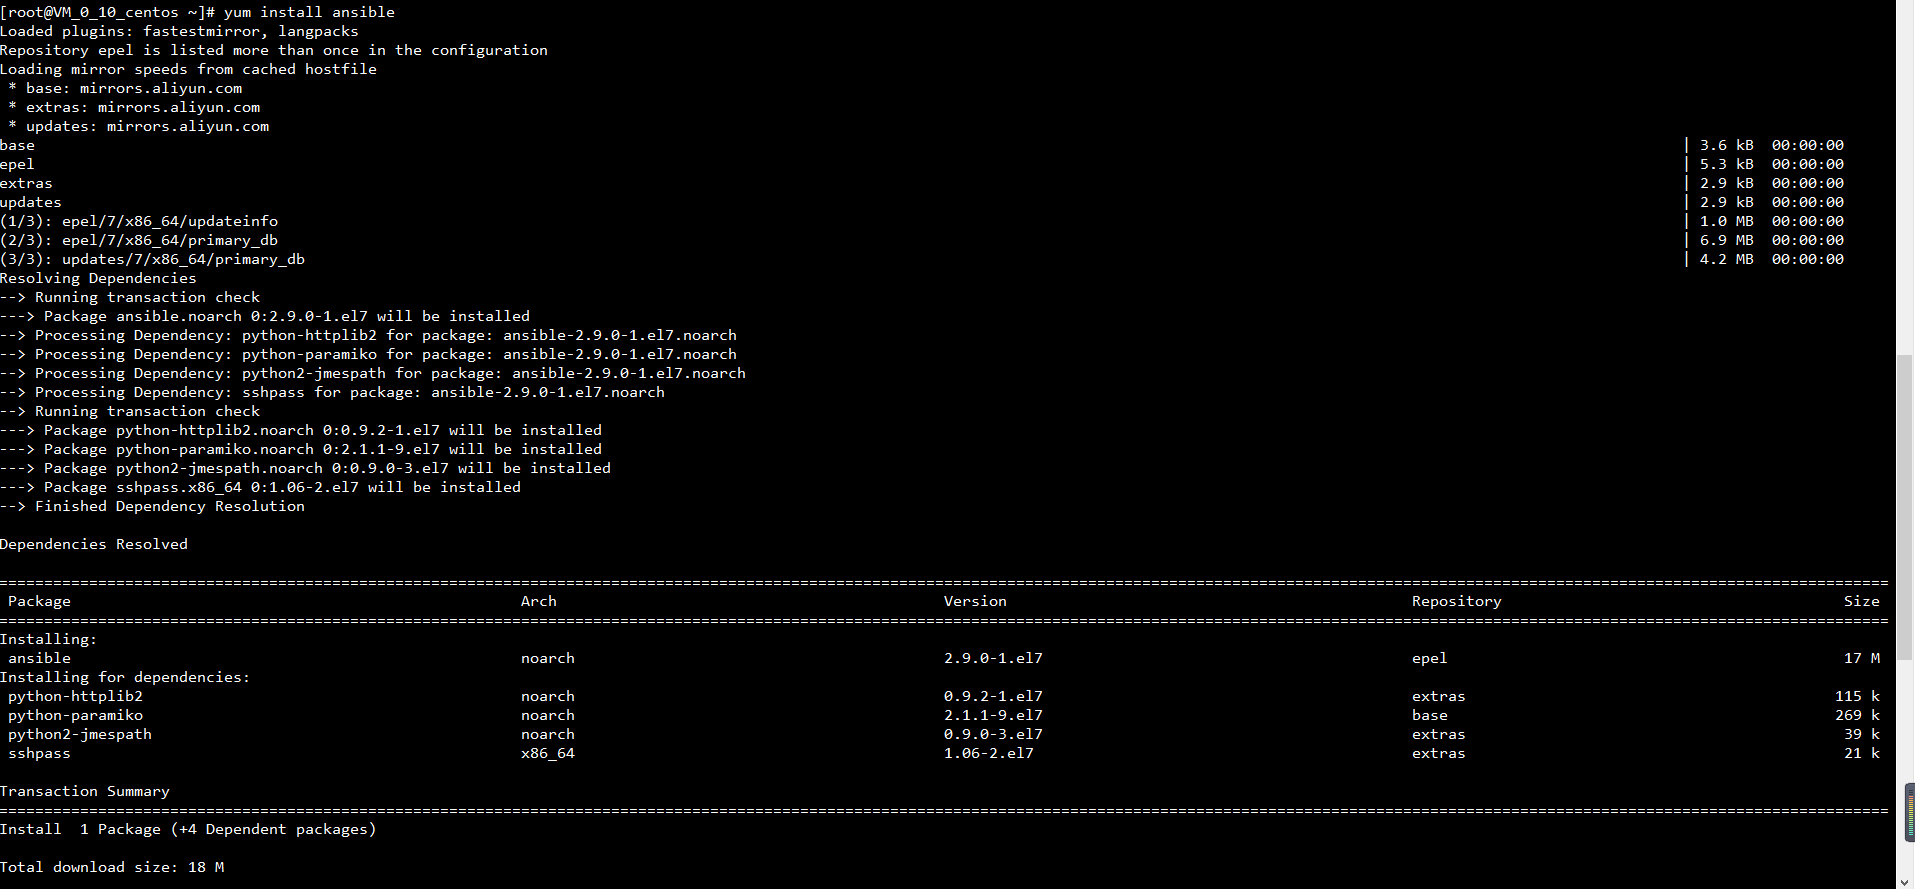Select the '4.2 MB' download size
1915x889 pixels.
[1727, 259]
